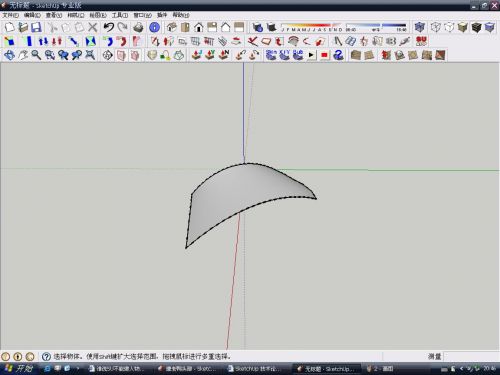Open the Tools (工具) menu
This screenshot has width=500, height=375.
(120, 15)
